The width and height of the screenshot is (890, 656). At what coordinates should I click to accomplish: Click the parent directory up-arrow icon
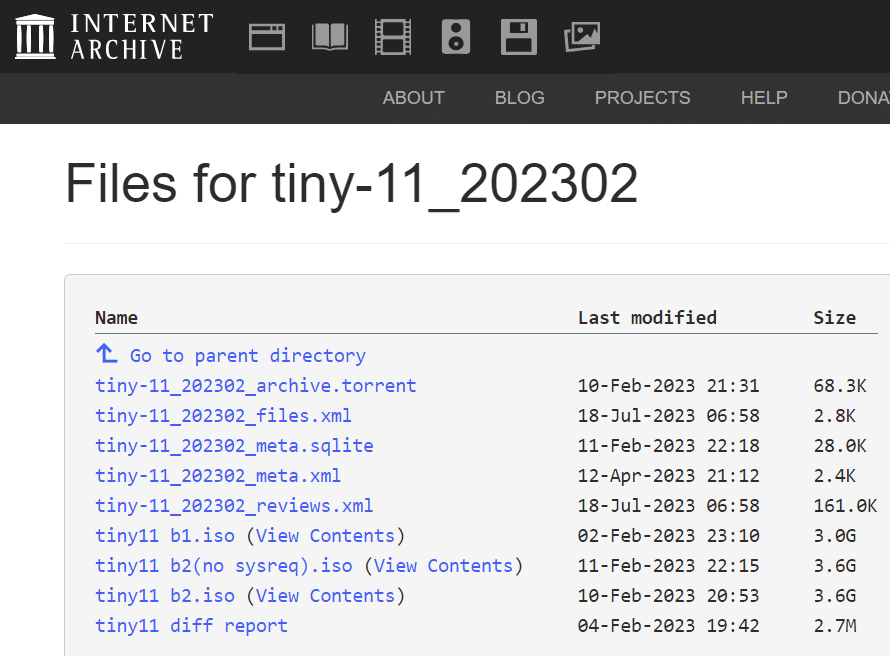tap(106, 354)
